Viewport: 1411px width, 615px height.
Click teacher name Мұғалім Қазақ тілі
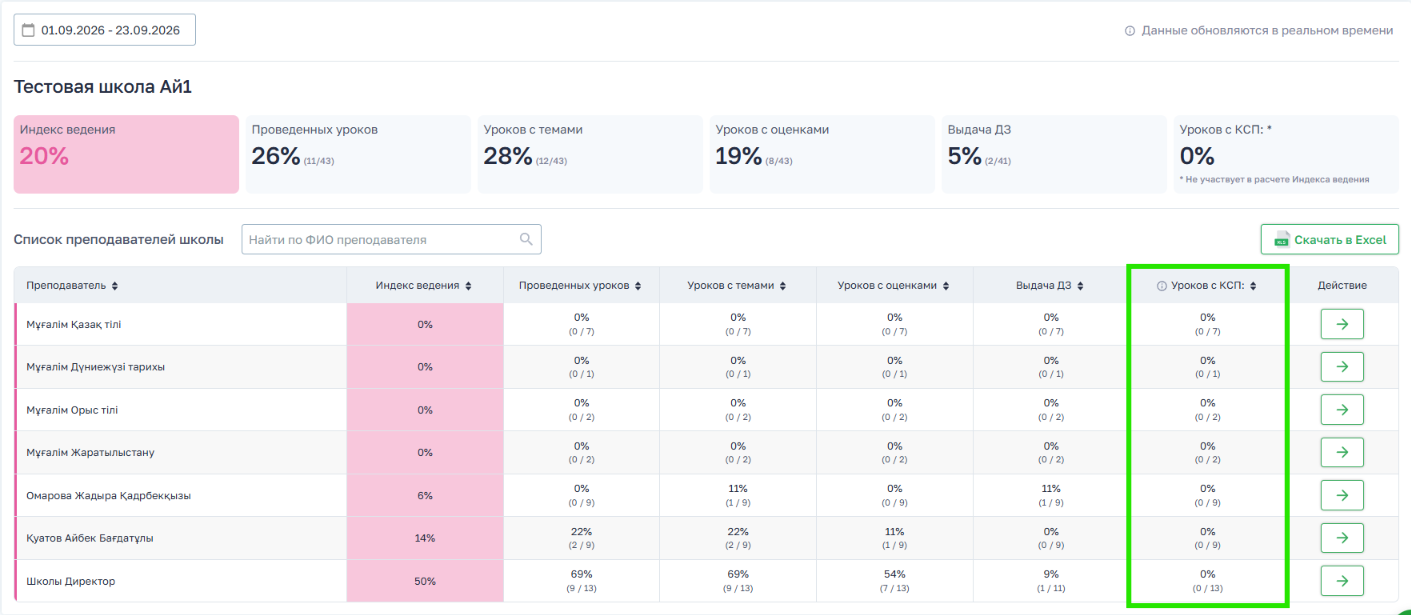[74, 324]
